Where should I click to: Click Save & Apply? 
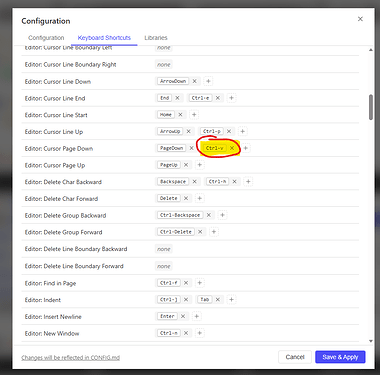pyautogui.click(x=340, y=357)
